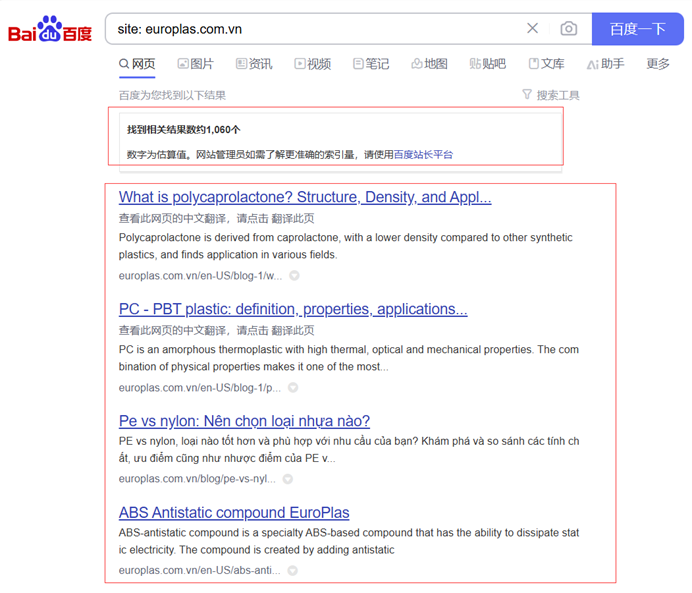Clear the search box with X icon
The image size is (692, 593).
click(532, 29)
